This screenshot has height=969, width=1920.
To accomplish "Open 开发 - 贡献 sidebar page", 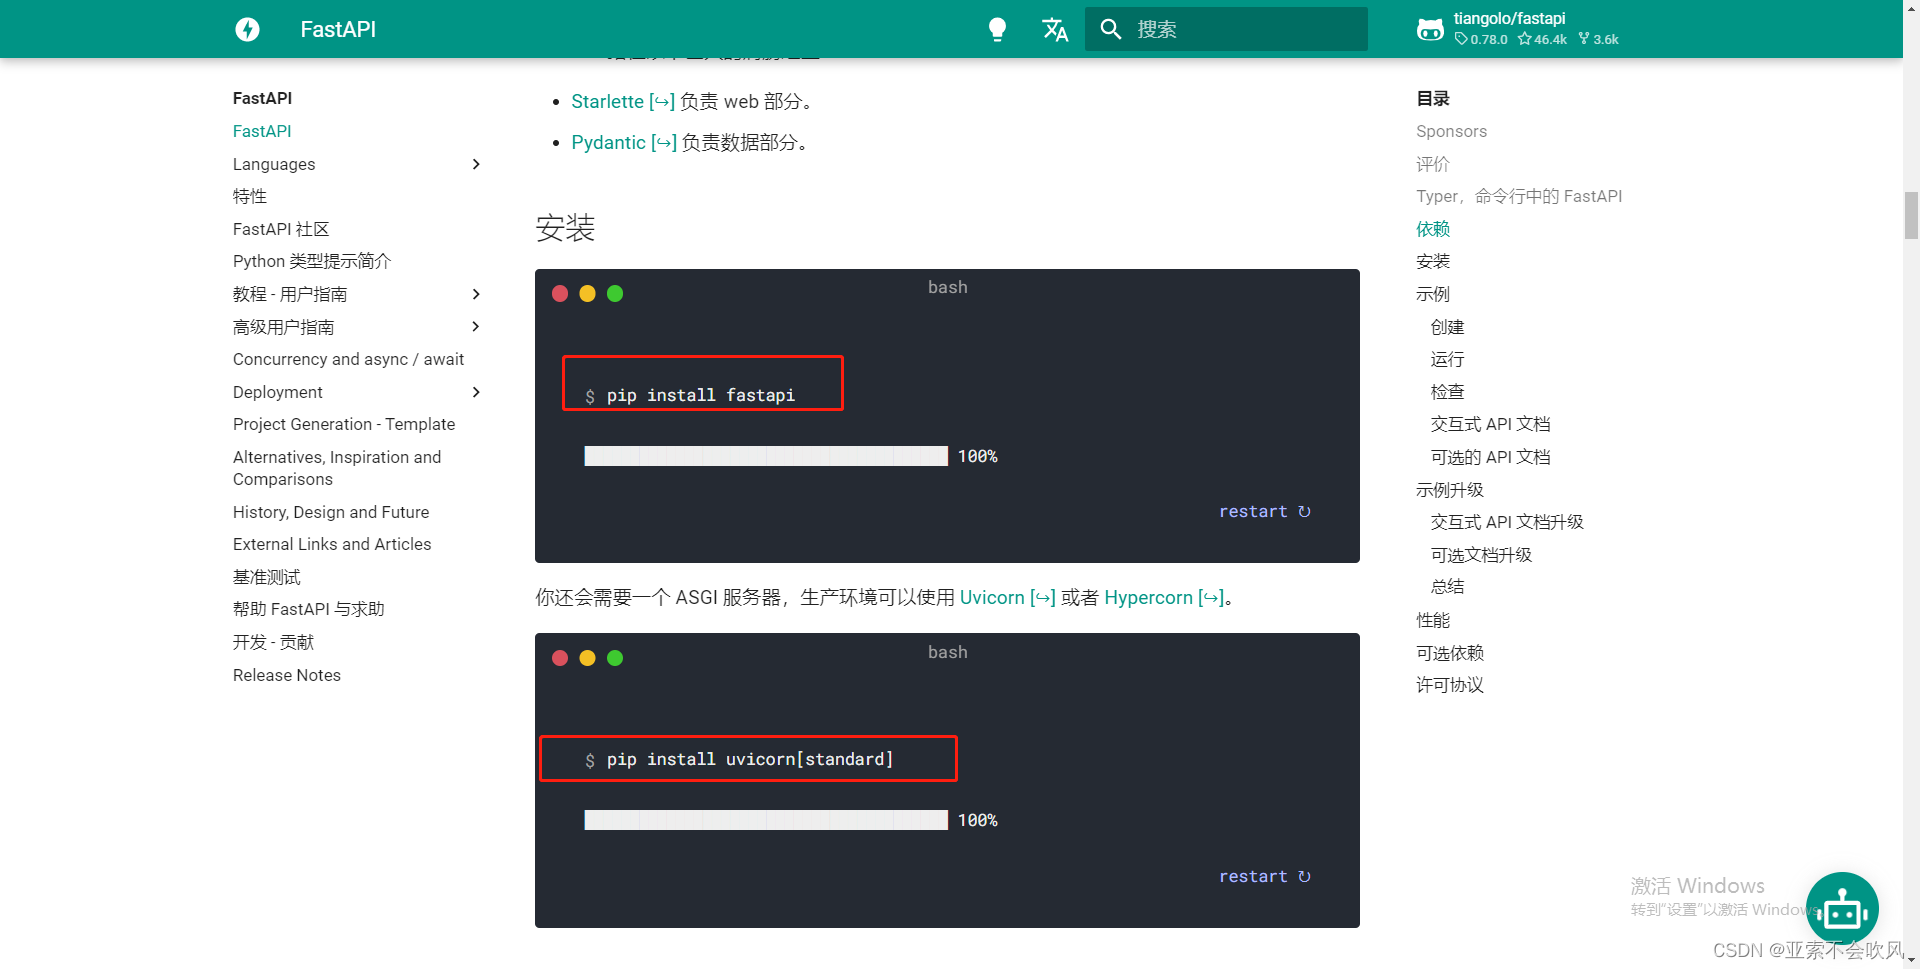I will (274, 642).
